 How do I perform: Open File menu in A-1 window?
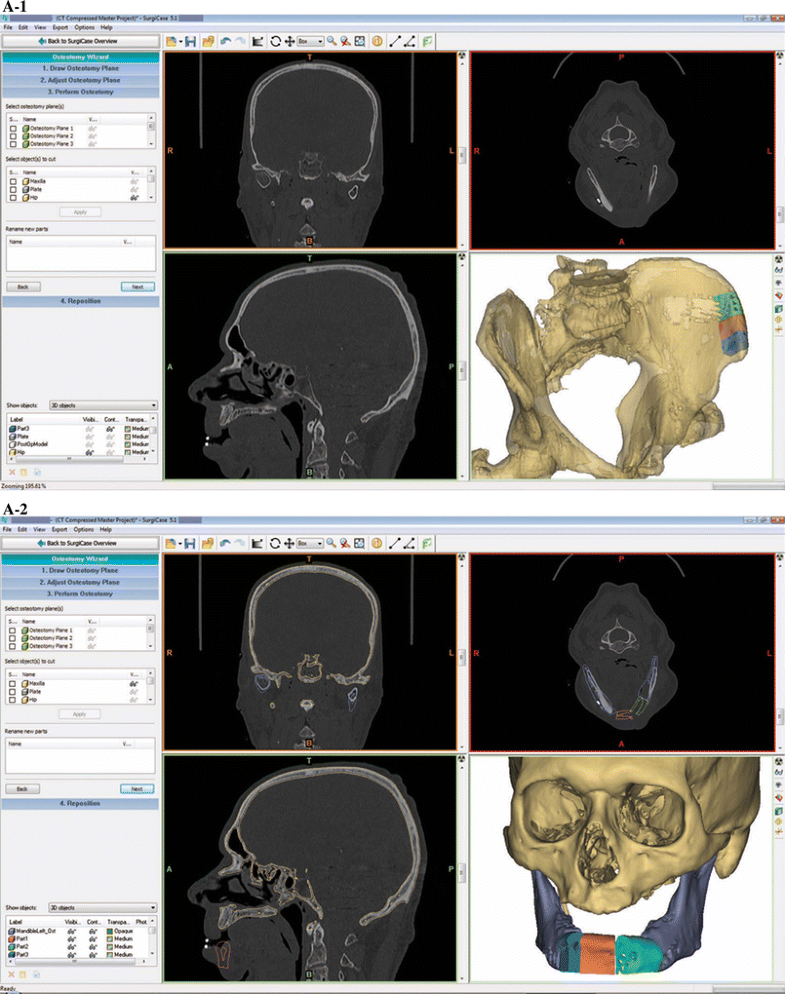(x=8, y=27)
